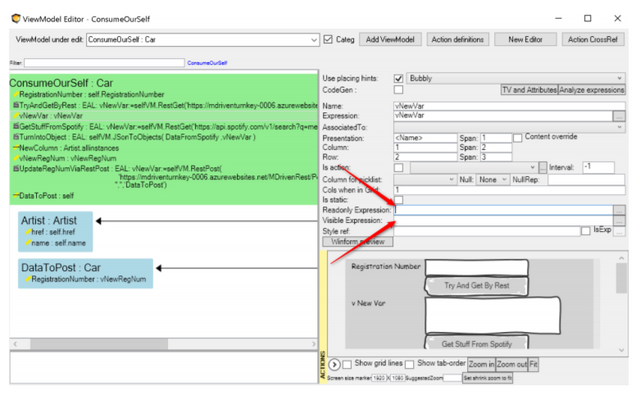Toggle the Categ checkbox

pyautogui.click(x=328, y=40)
